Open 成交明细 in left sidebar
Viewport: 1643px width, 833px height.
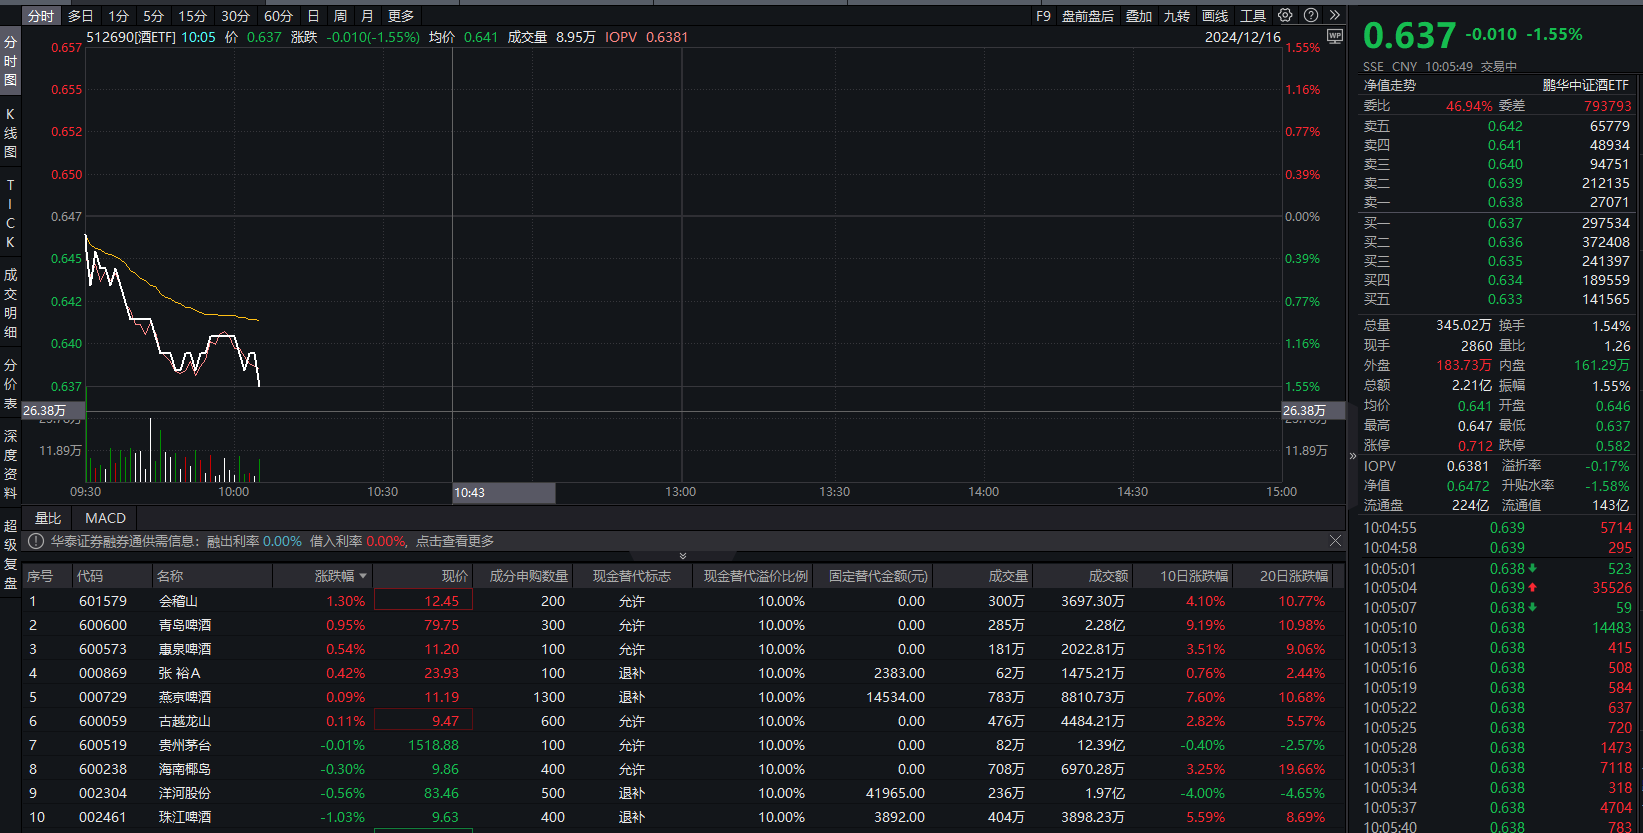pos(10,303)
